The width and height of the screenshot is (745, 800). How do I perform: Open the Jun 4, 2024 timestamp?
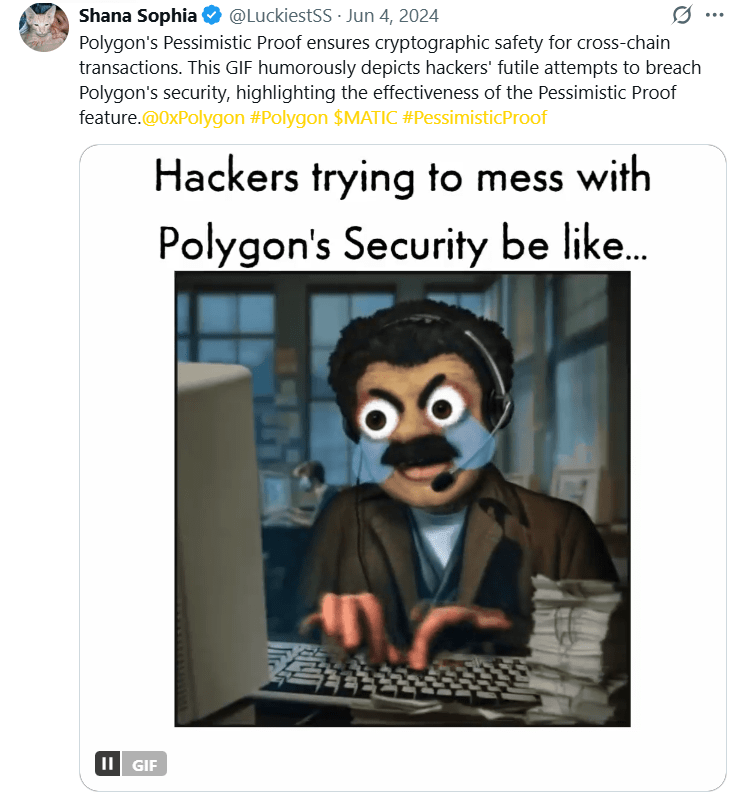392,16
